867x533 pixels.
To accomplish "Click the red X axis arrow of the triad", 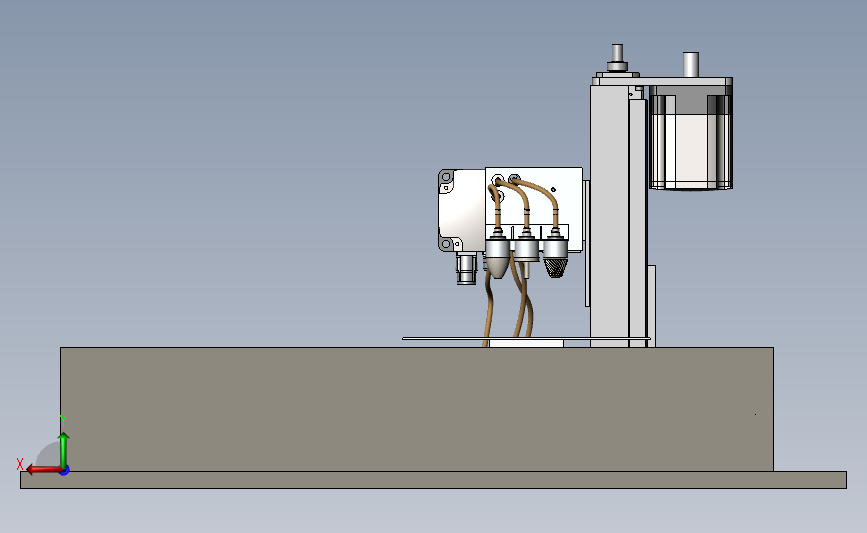I will point(43,470).
